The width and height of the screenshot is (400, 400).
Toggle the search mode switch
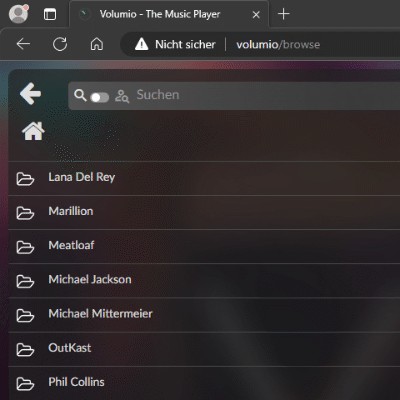(99, 97)
